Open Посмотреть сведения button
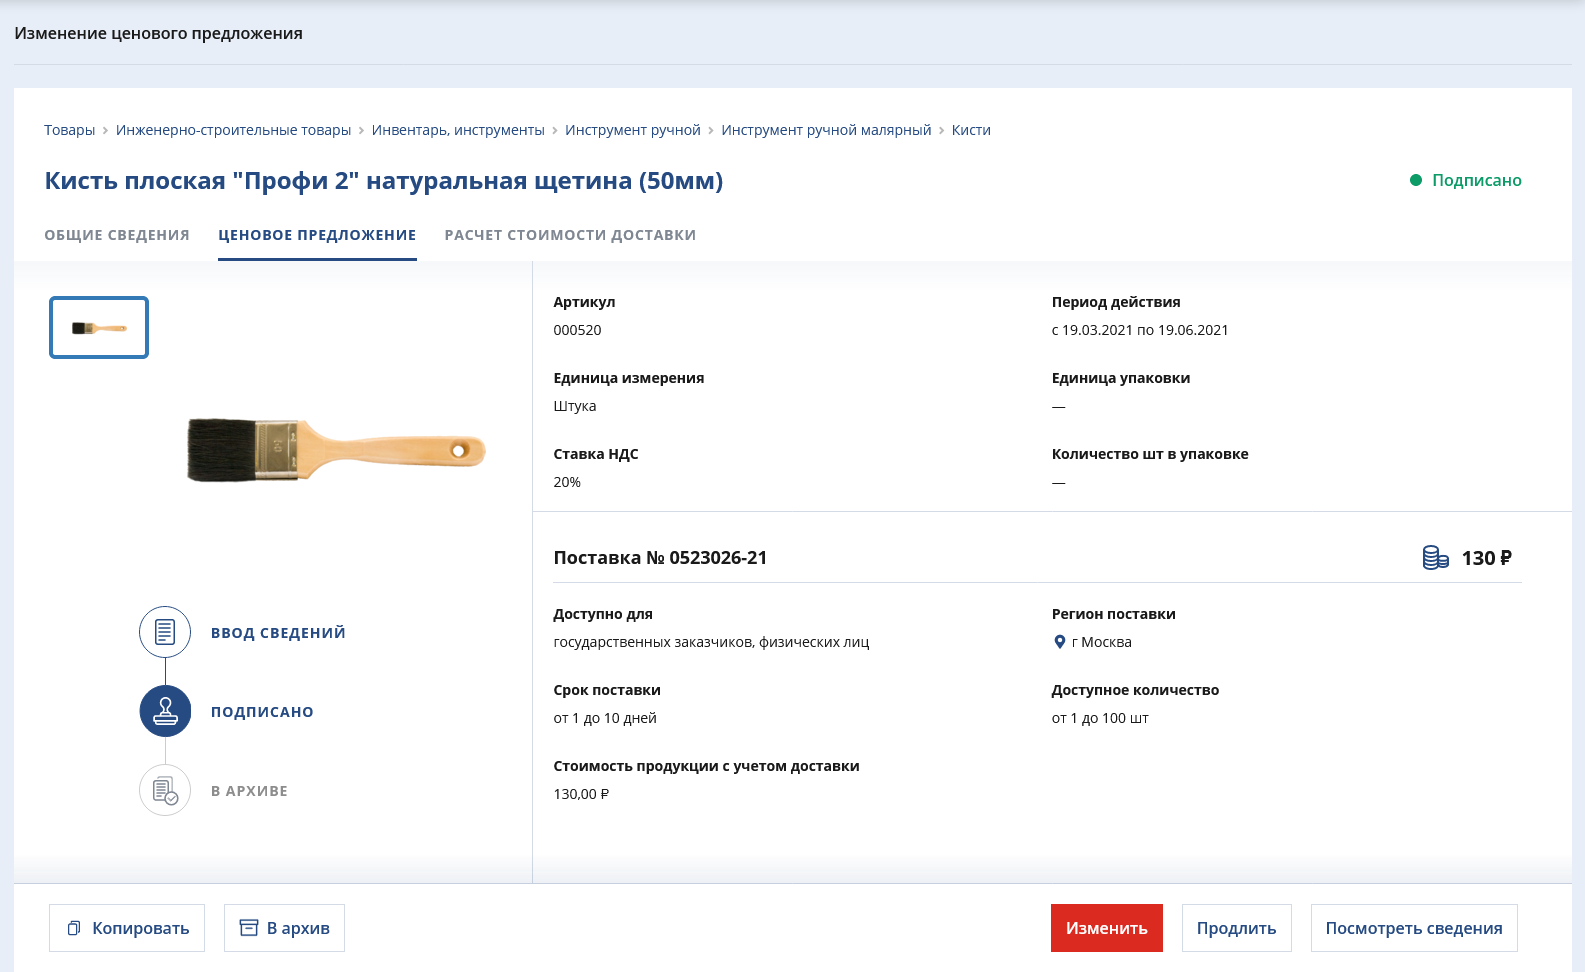 pos(1414,928)
